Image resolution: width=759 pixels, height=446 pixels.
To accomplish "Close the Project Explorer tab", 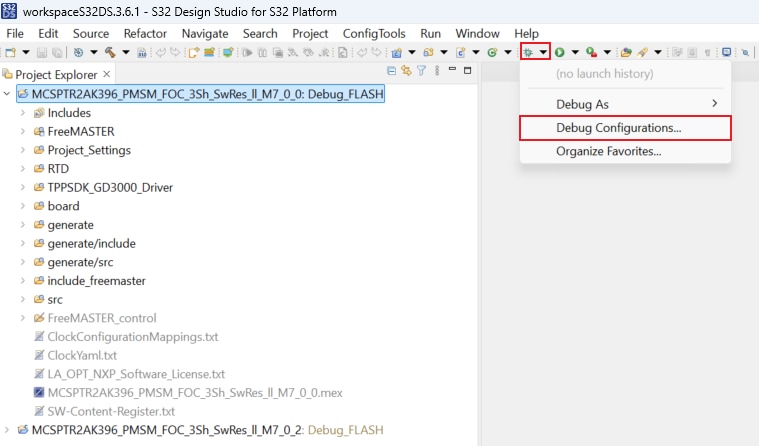I will point(107,74).
